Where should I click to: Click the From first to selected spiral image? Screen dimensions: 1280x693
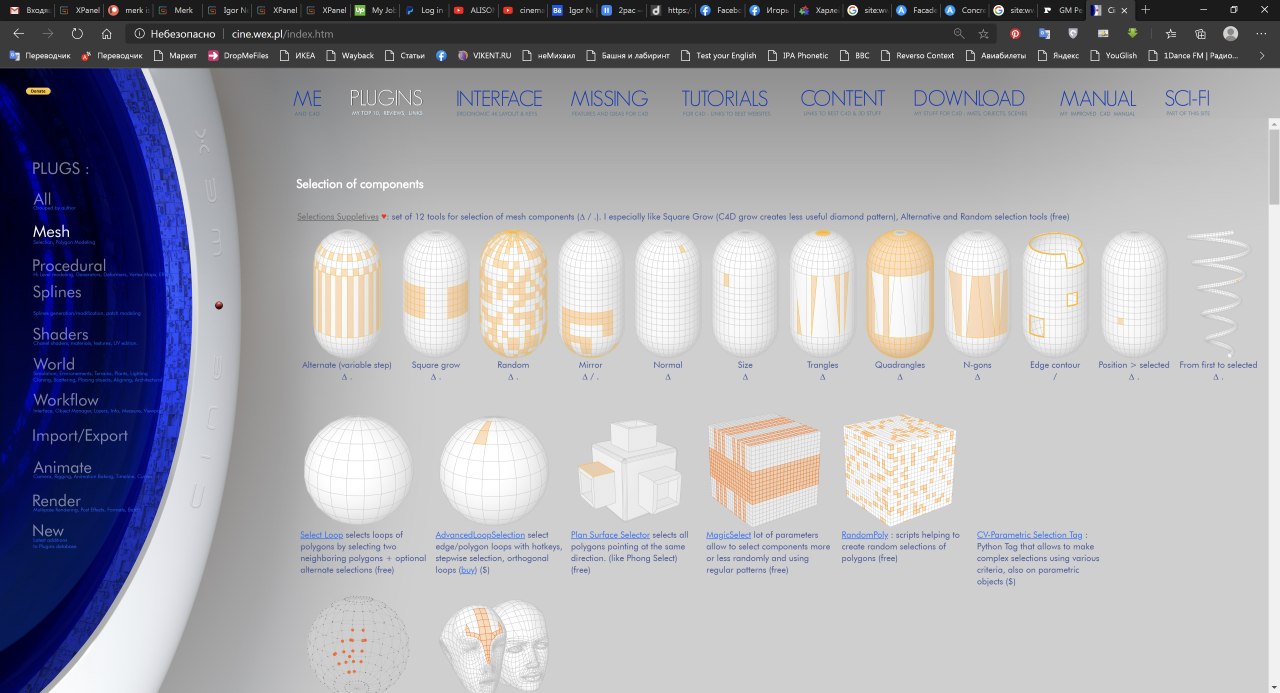[1218, 294]
